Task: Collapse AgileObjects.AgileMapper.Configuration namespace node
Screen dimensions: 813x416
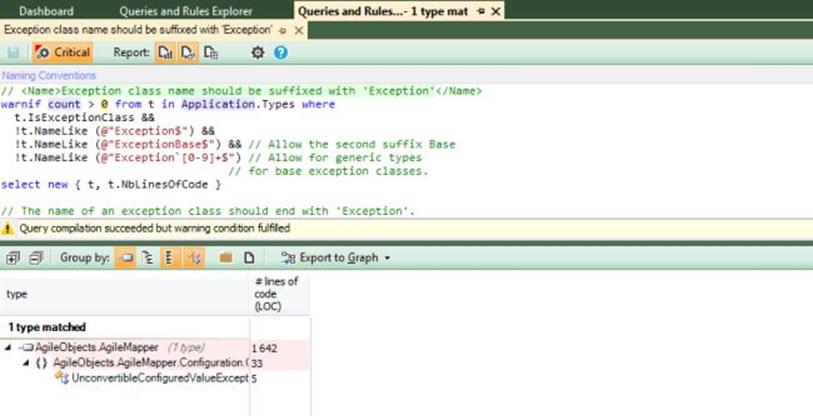Action: (25, 363)
